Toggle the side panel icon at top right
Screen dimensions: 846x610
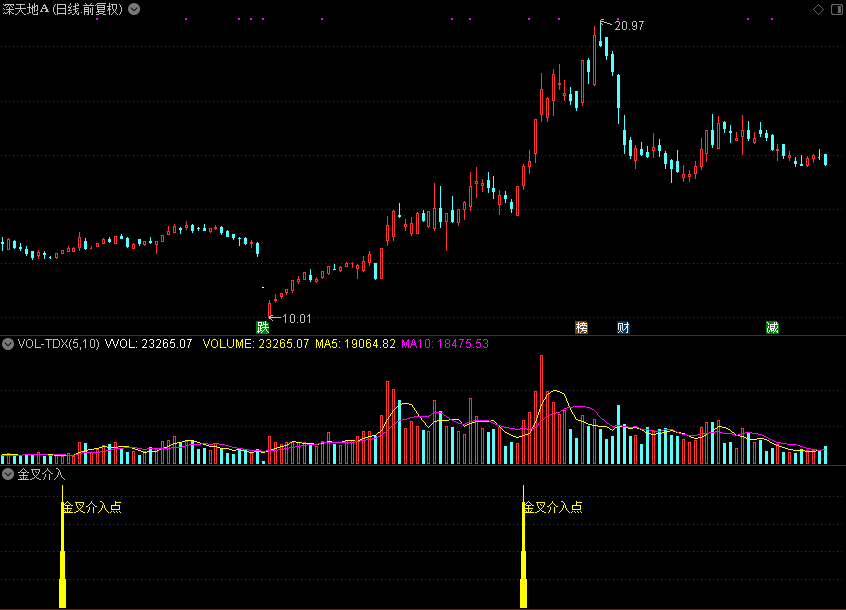[x=837, y=9]
